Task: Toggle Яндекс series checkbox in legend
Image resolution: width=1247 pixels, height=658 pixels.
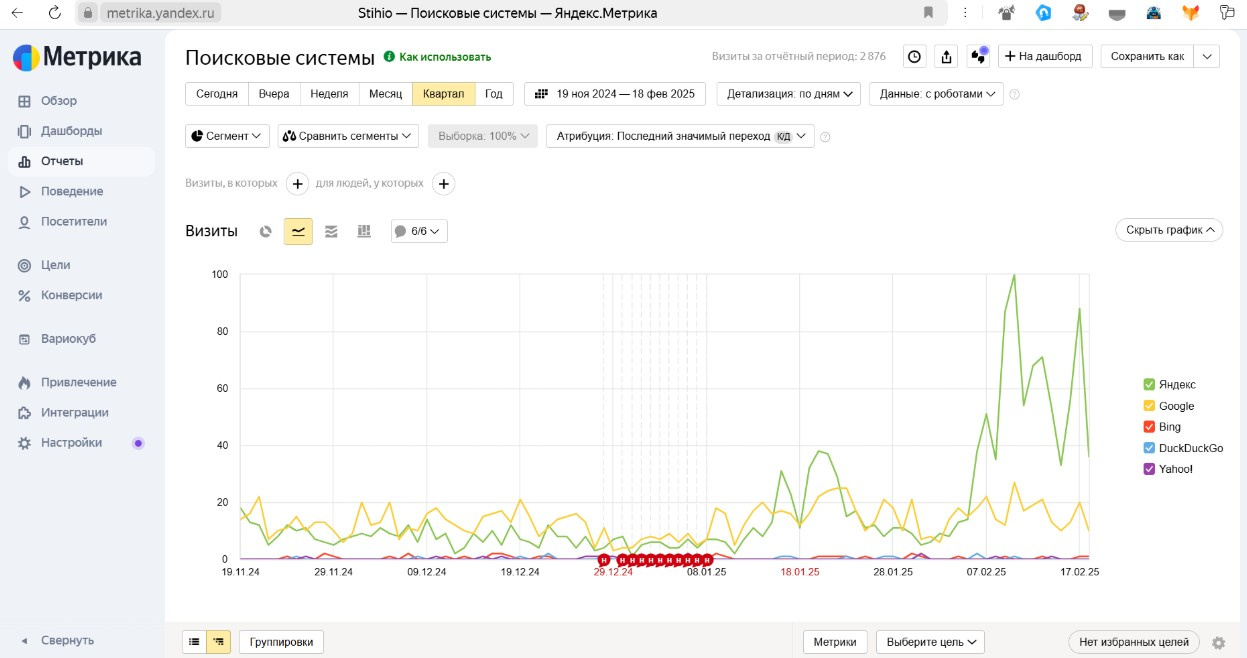Action: (x=1149, y=385)
